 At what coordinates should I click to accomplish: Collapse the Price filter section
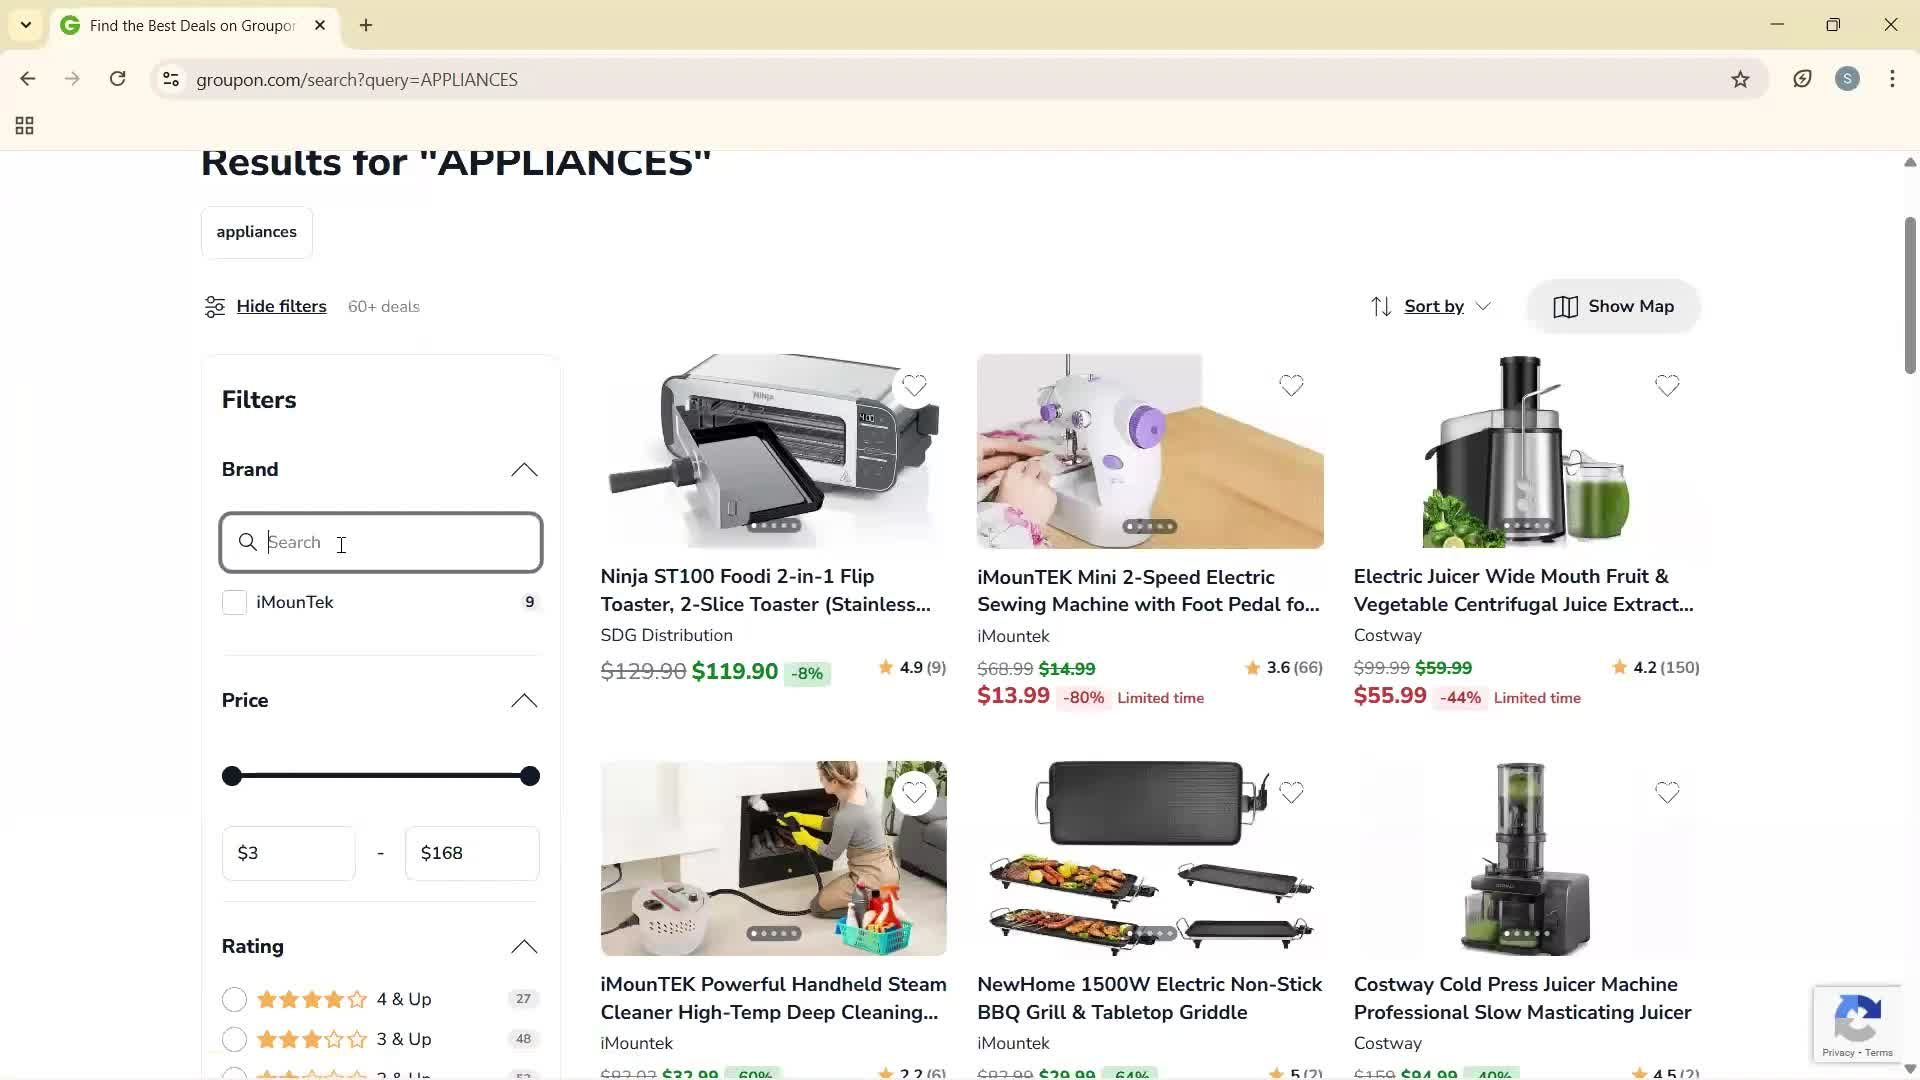click(524, 701)
